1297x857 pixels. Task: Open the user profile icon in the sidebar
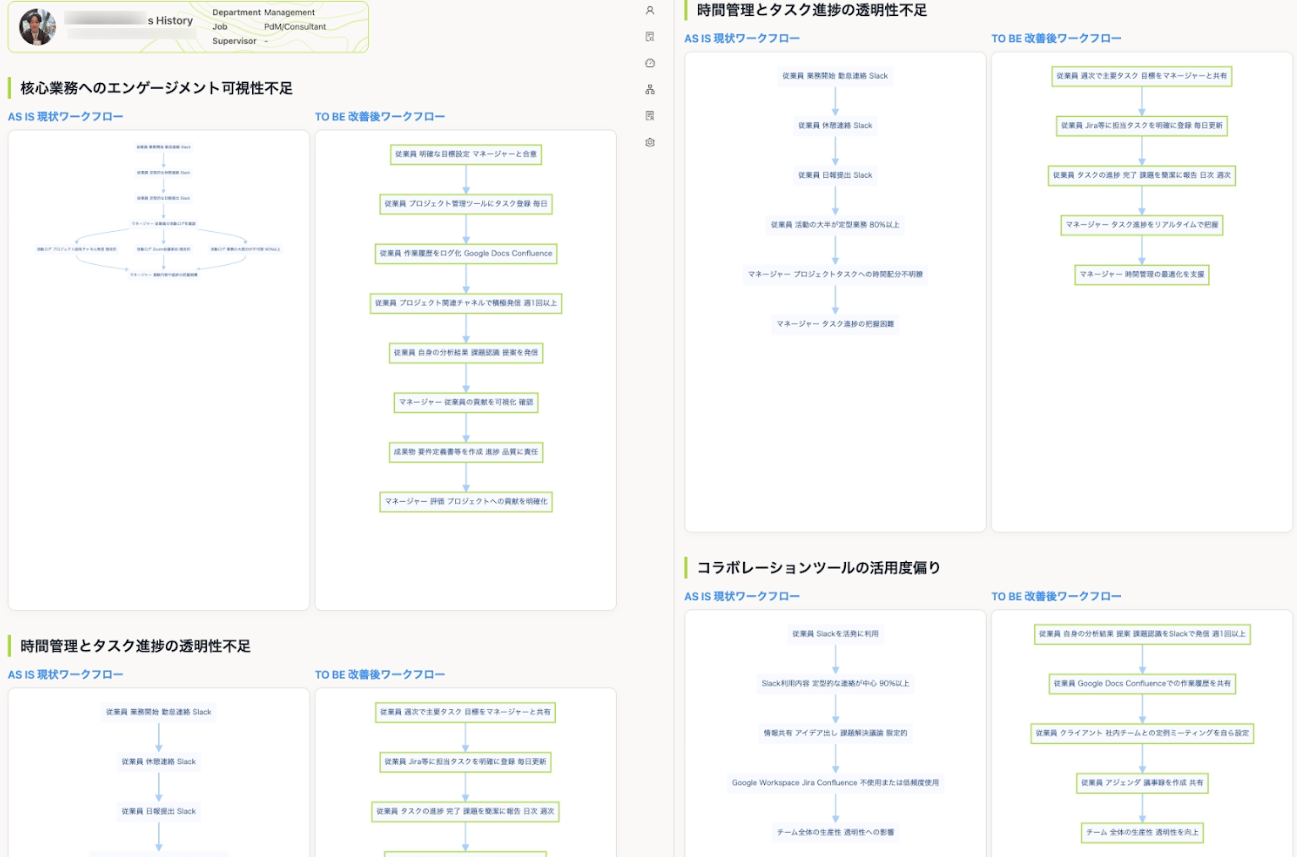click(x=650, y=10)
